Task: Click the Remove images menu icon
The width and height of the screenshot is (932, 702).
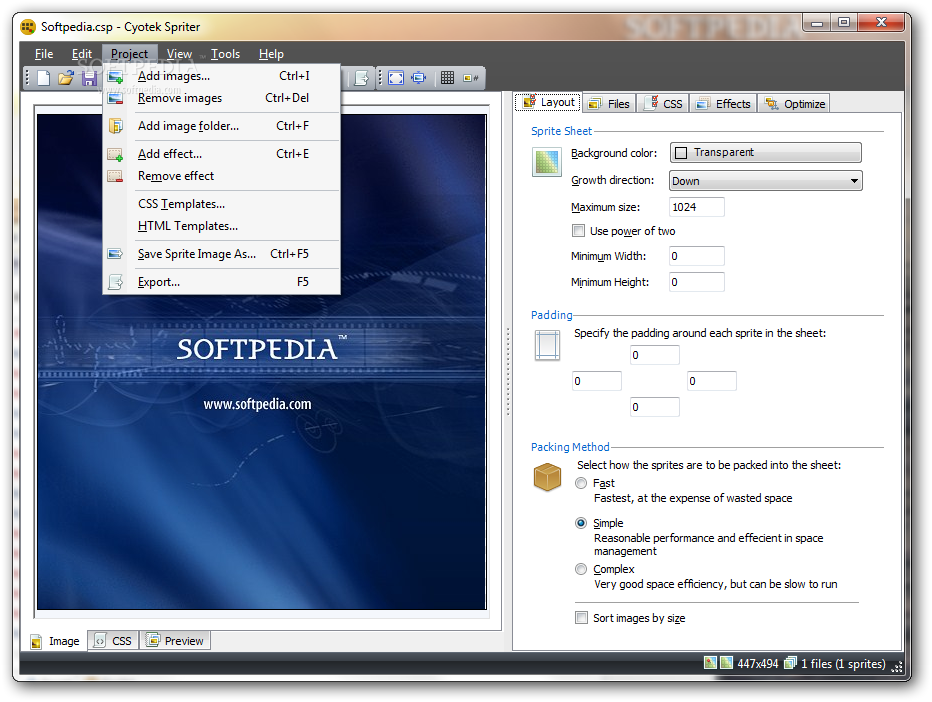Action: coord(115,98)
